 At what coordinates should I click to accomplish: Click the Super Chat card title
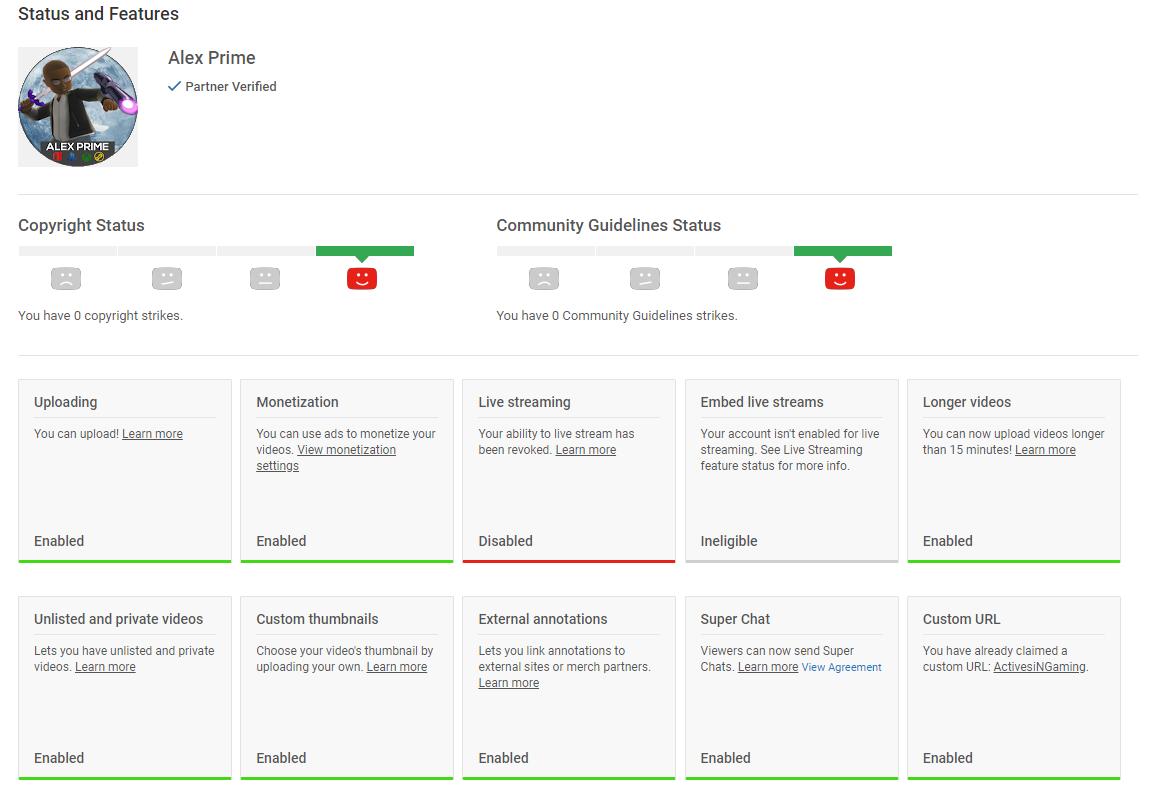click(735, 619)
